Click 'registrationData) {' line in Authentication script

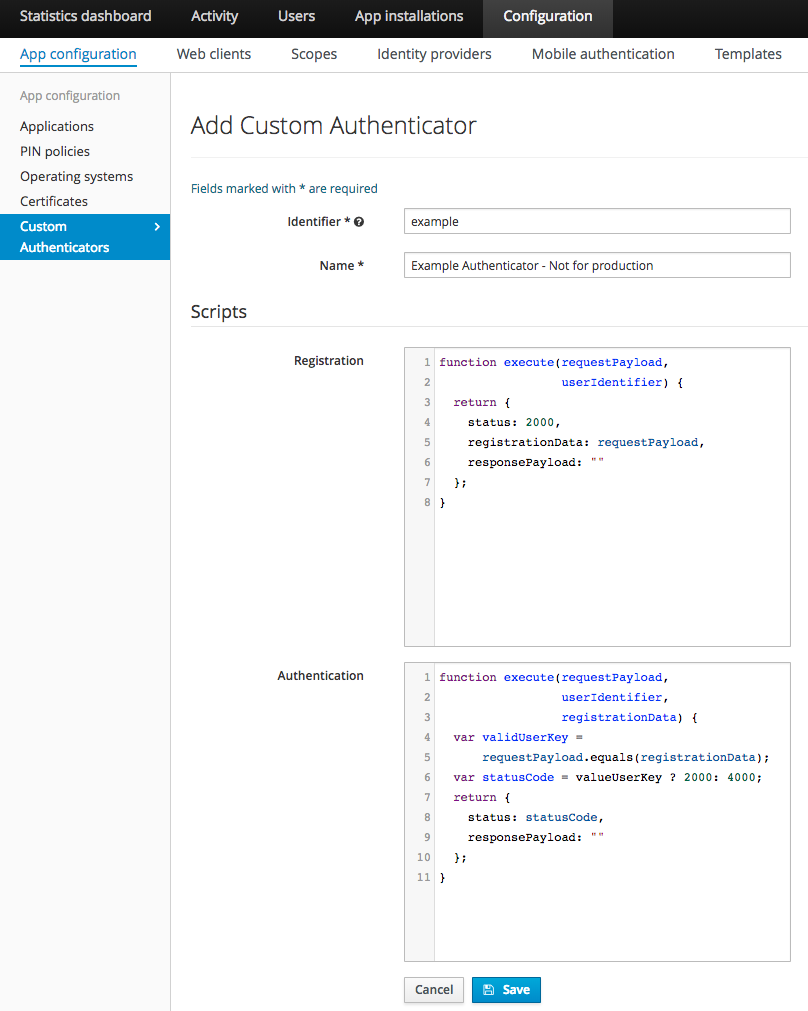coord(629,717)
